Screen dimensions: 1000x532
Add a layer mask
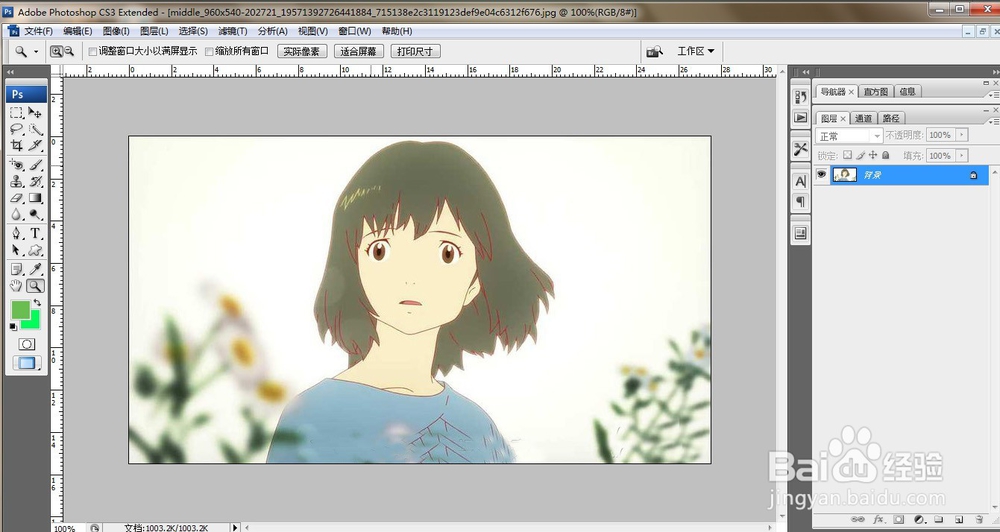tap(899, 519)
